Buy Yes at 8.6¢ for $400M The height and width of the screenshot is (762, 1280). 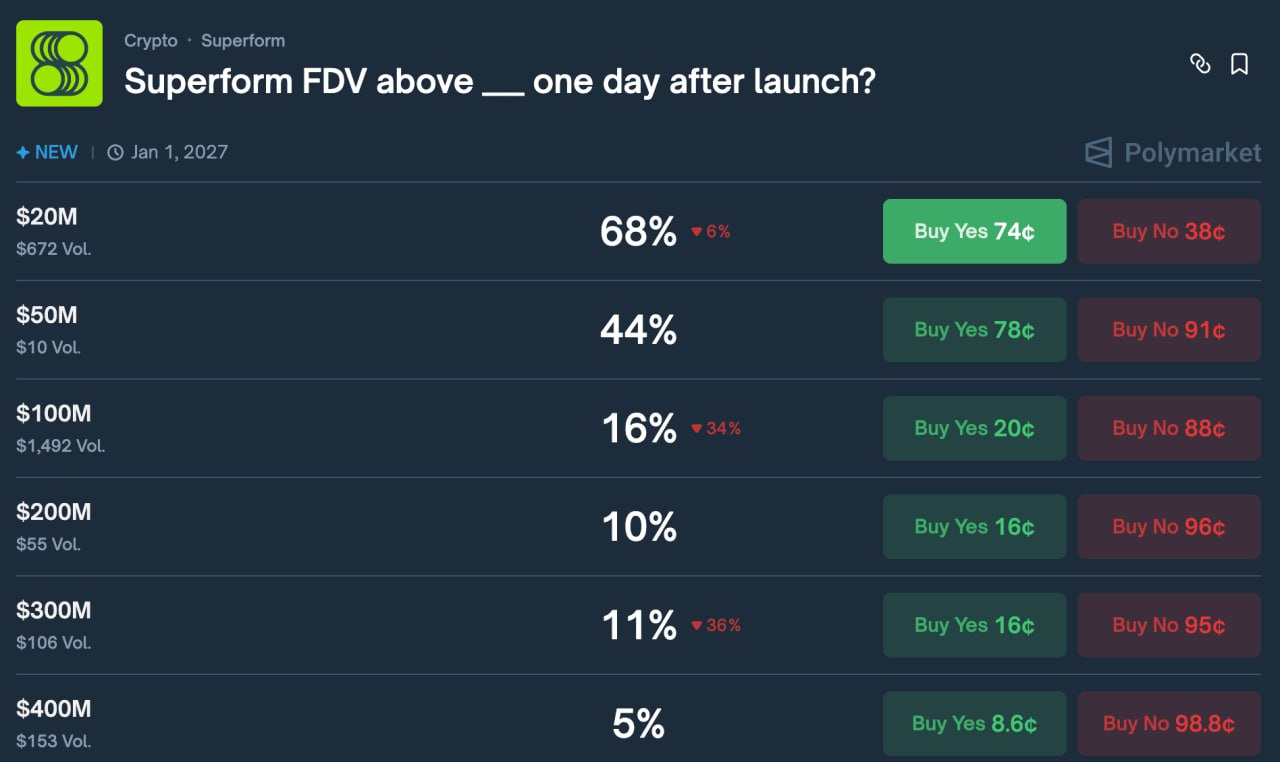coord(974,723)
